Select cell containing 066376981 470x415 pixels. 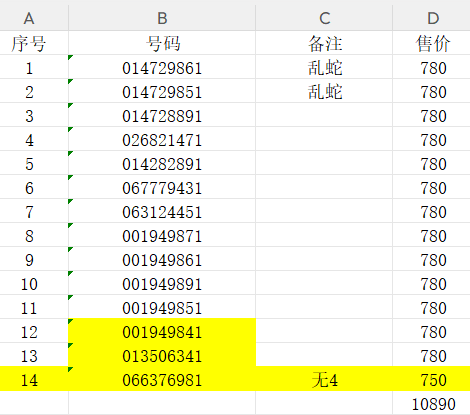pyautogui.click(x=162, y=379)
